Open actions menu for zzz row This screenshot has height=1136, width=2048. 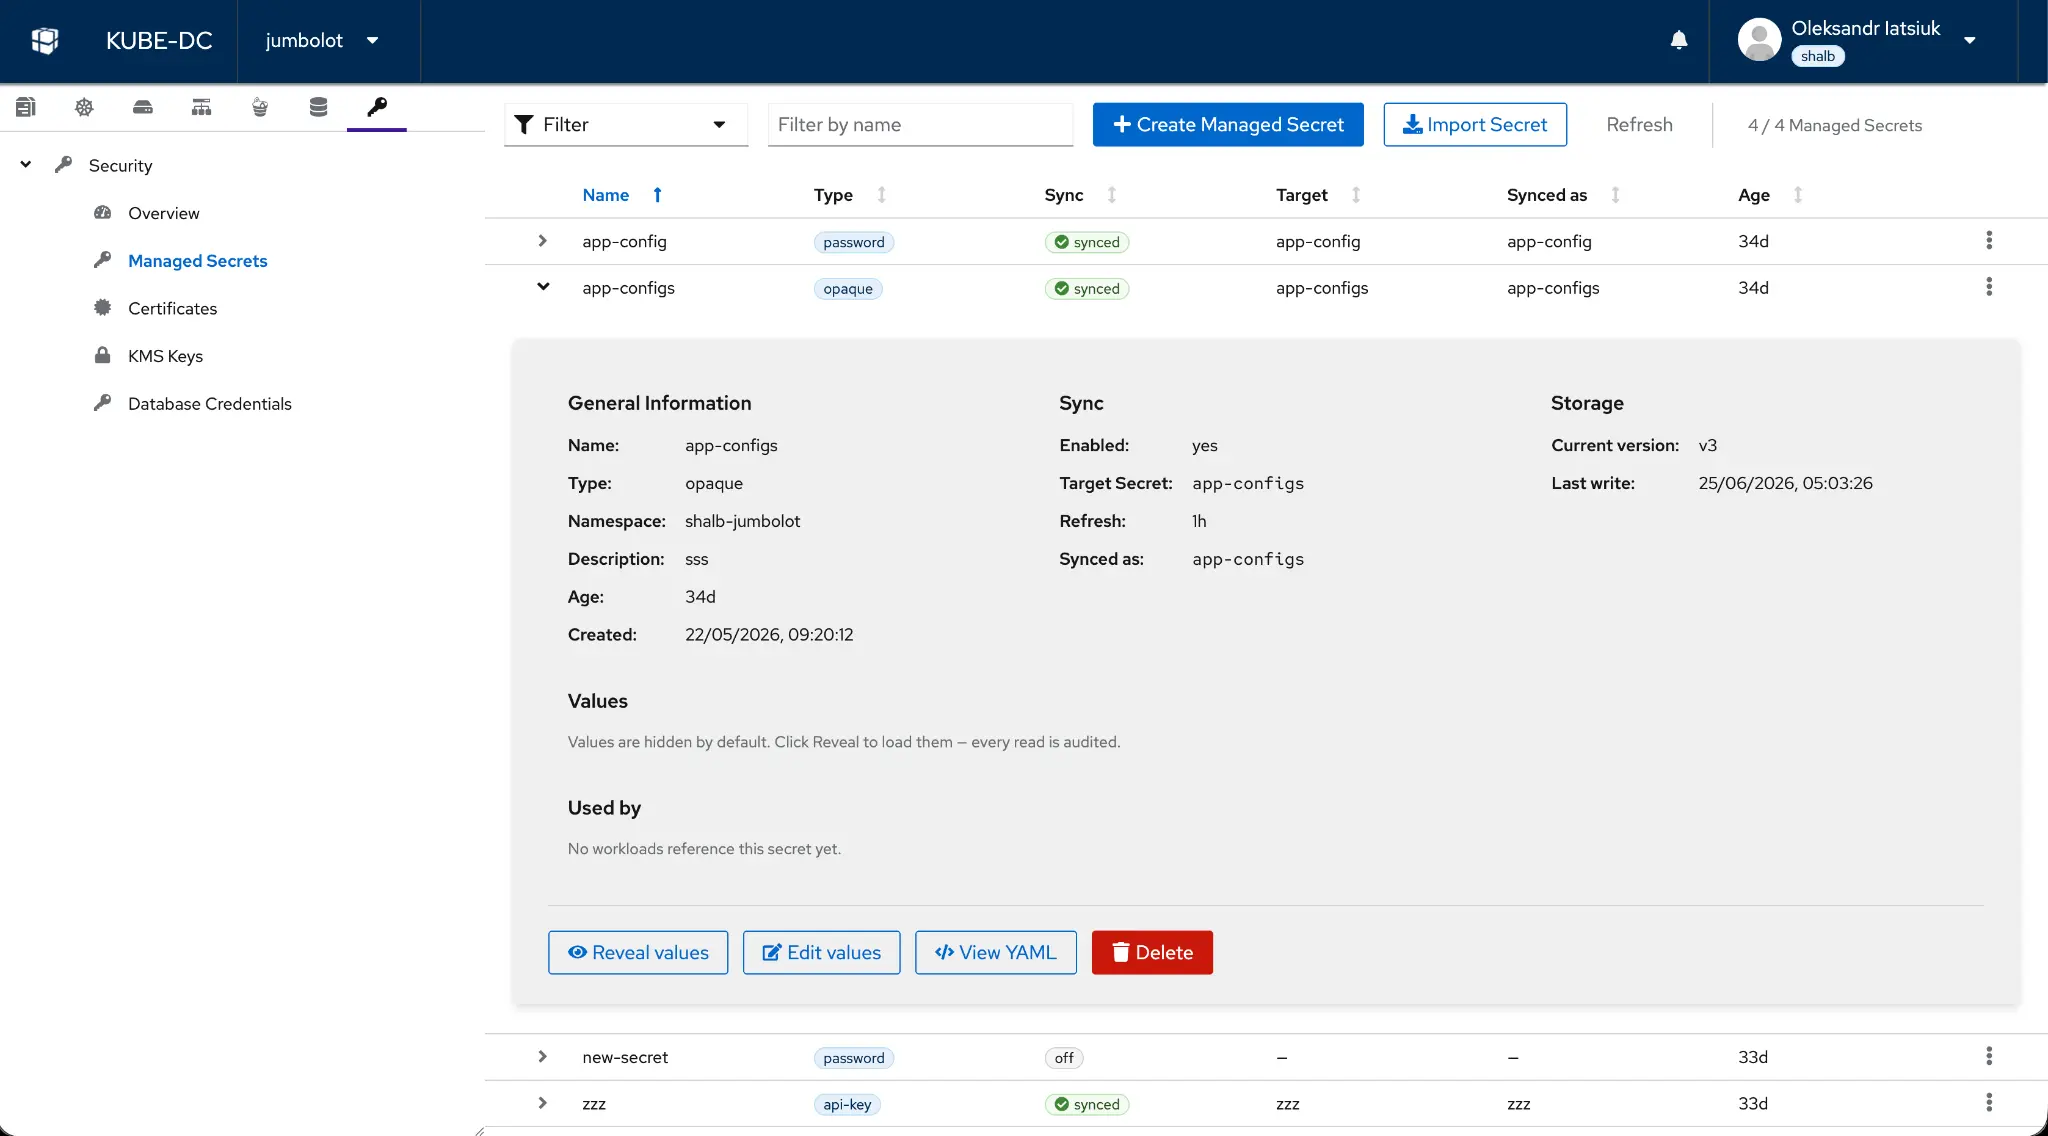(1989, 1102)
